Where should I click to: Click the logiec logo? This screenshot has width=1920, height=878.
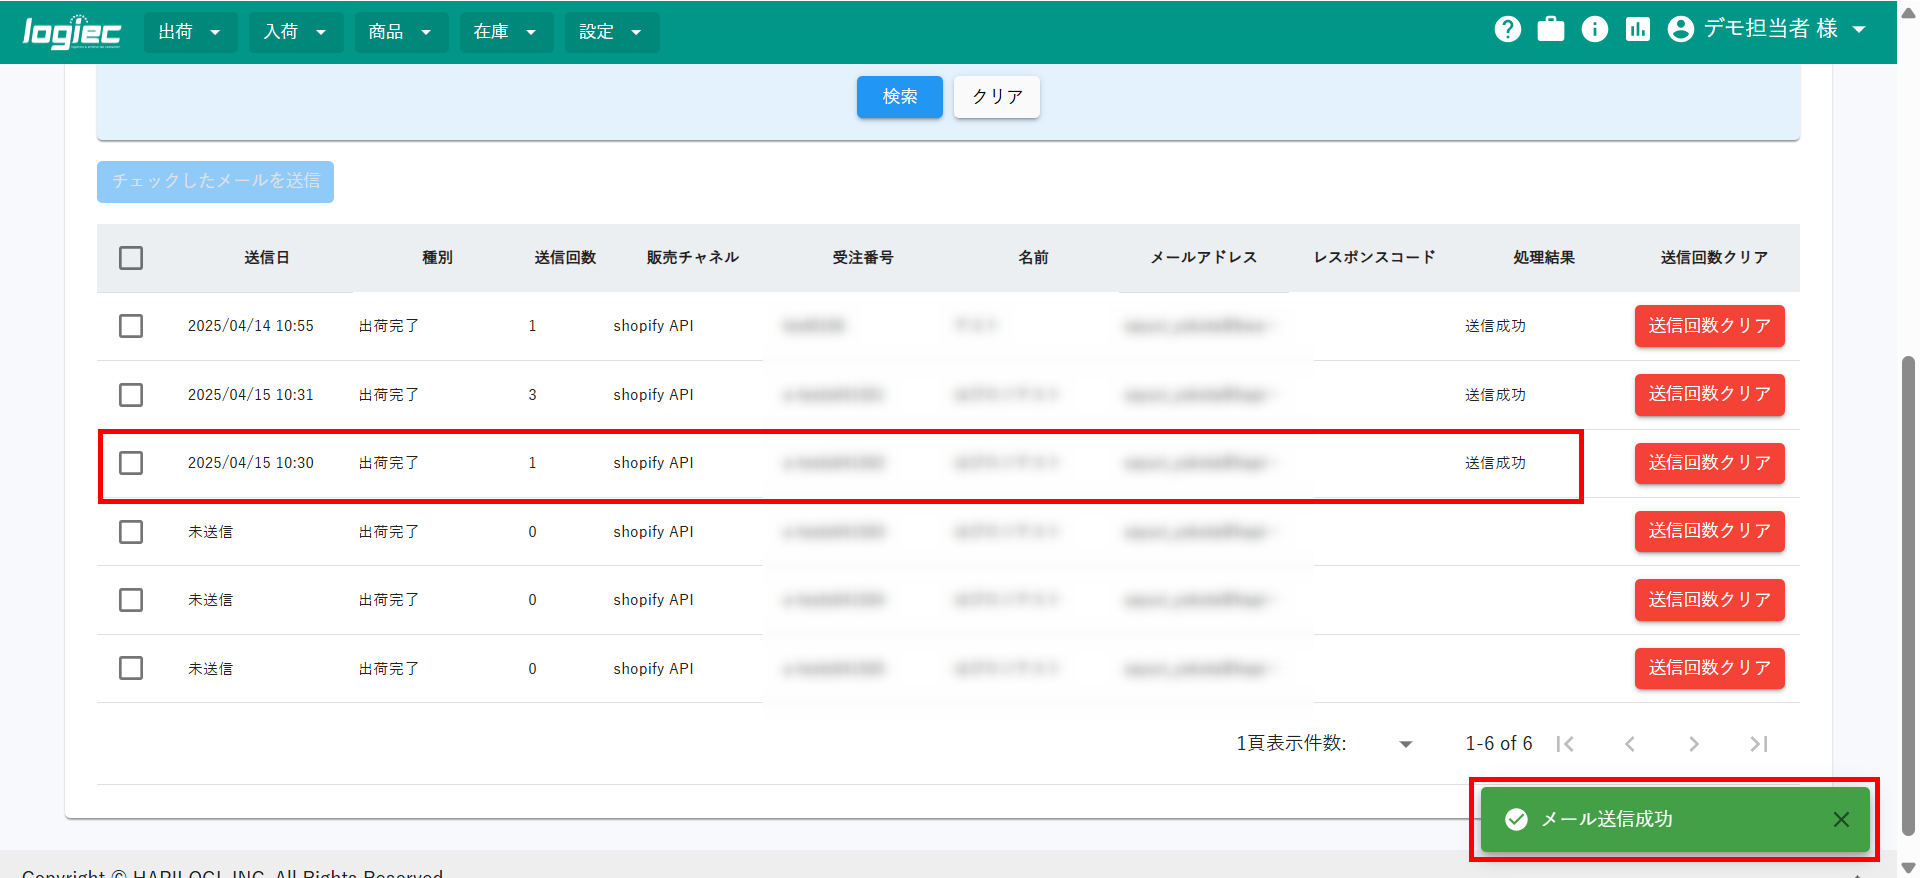[72, 32]
